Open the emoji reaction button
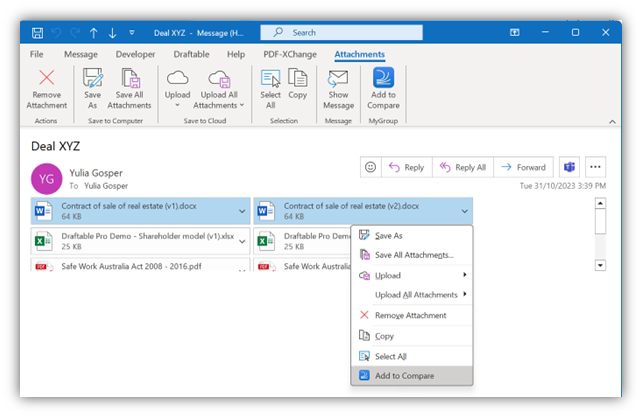642x417 pixels. 371,167
